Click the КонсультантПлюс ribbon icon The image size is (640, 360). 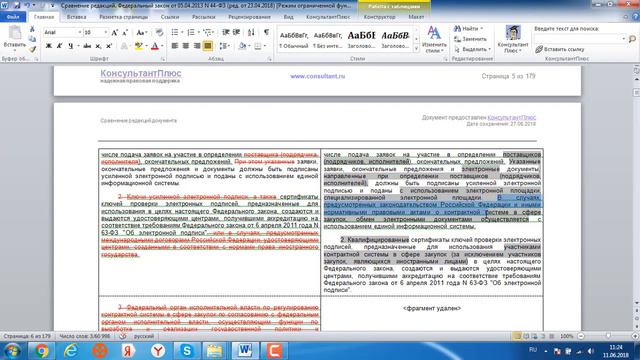click(513, 39)
